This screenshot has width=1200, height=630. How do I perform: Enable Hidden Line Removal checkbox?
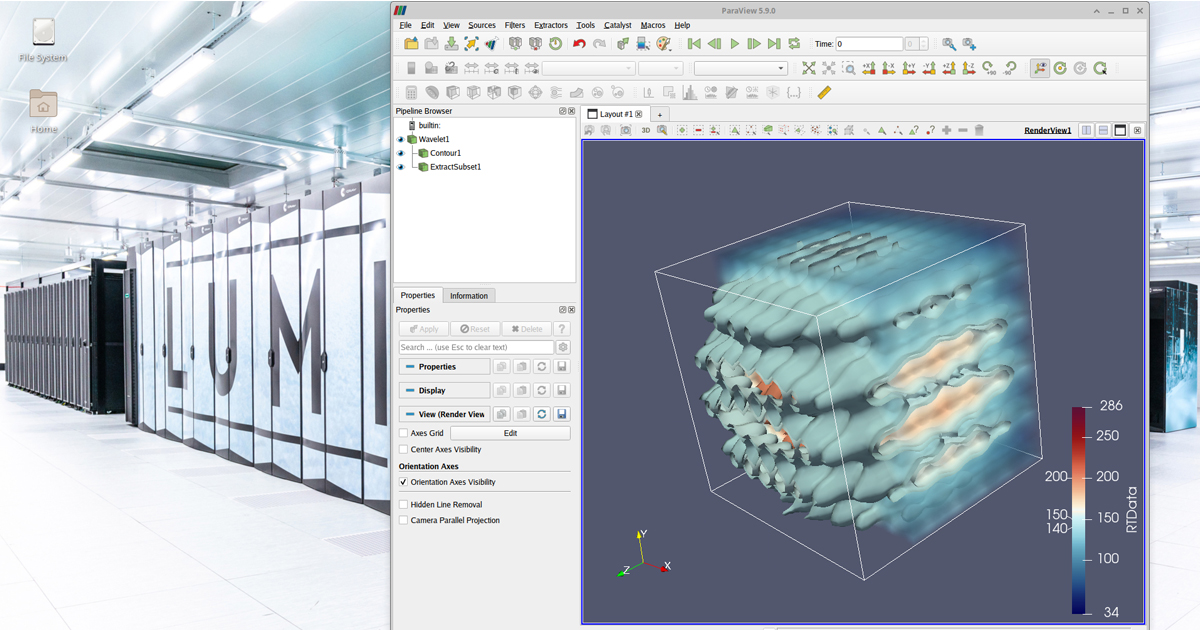(x=404, y=505)
